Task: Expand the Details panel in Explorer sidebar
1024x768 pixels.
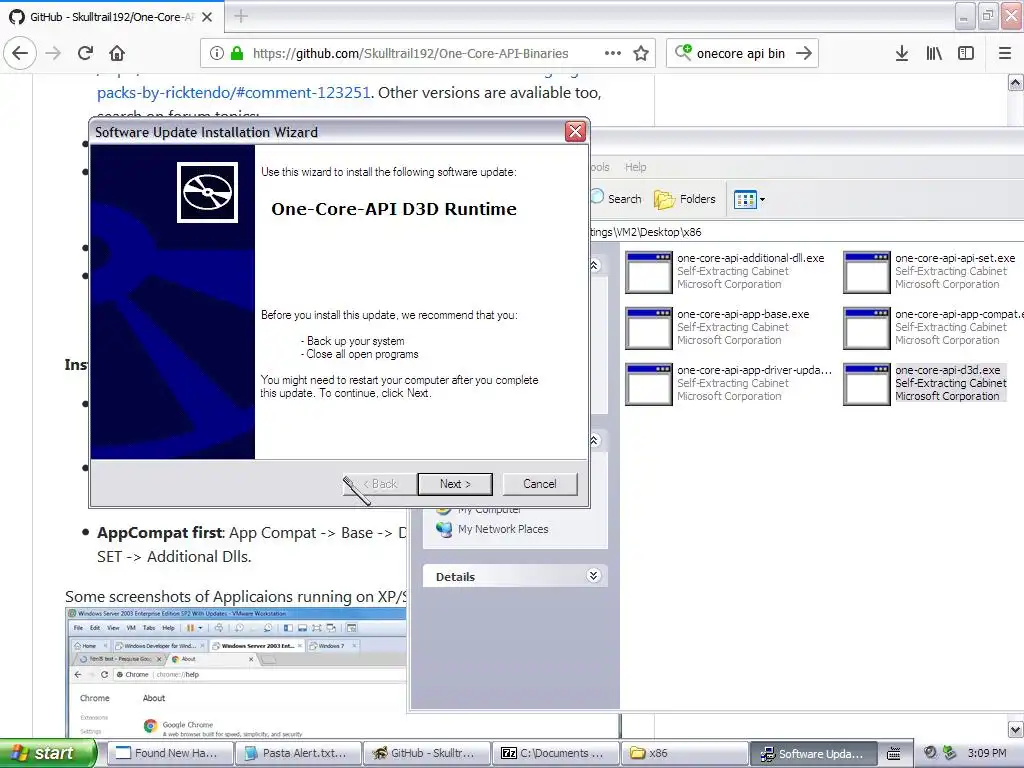Action: (593, 575)
